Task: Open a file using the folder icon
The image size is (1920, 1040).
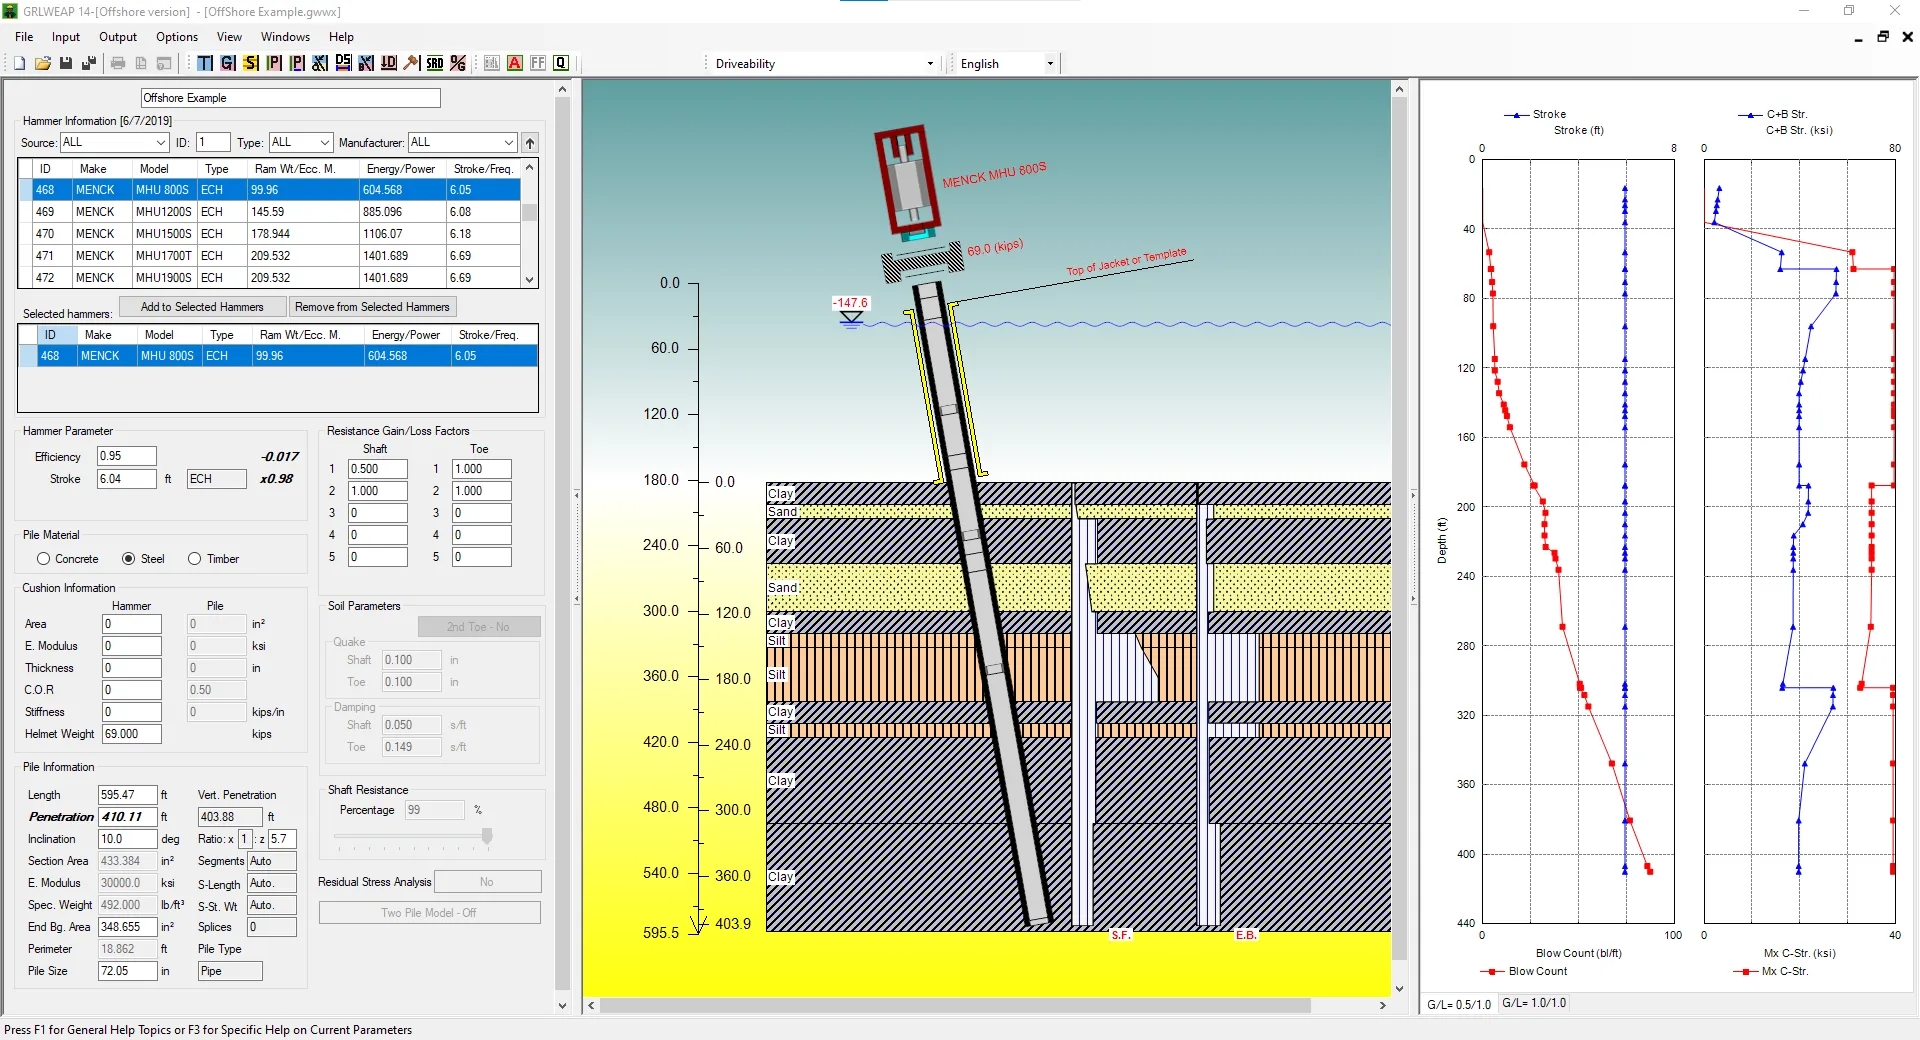Action: click(42, 63)
